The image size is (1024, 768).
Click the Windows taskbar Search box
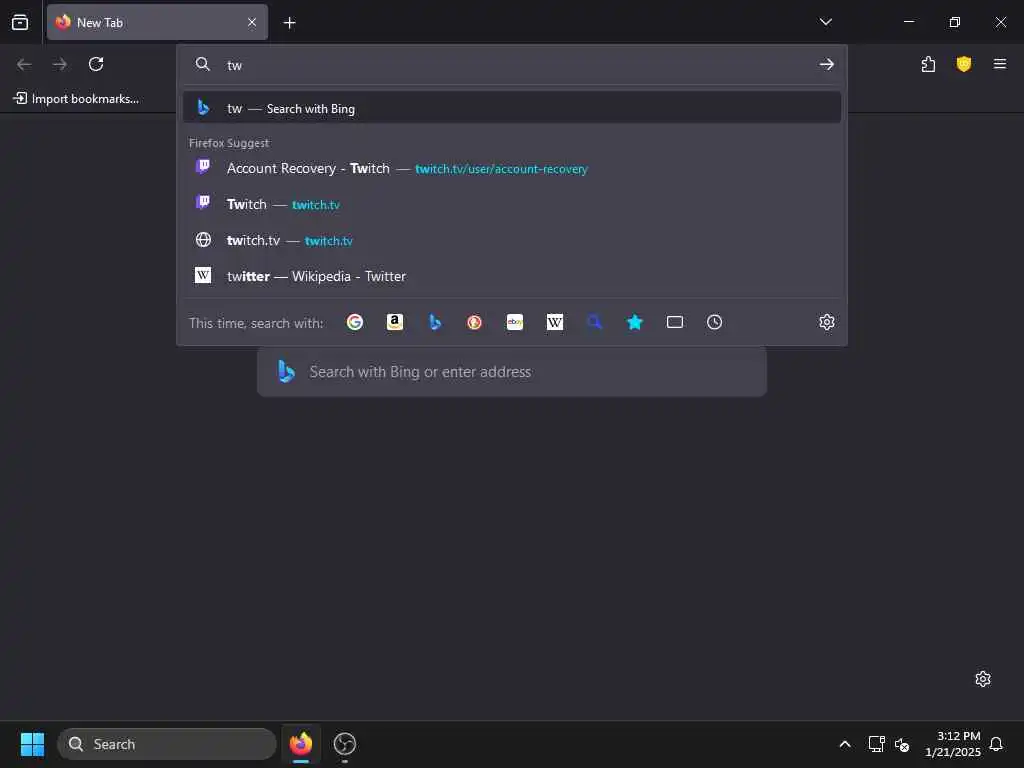(x=167, y=744)
